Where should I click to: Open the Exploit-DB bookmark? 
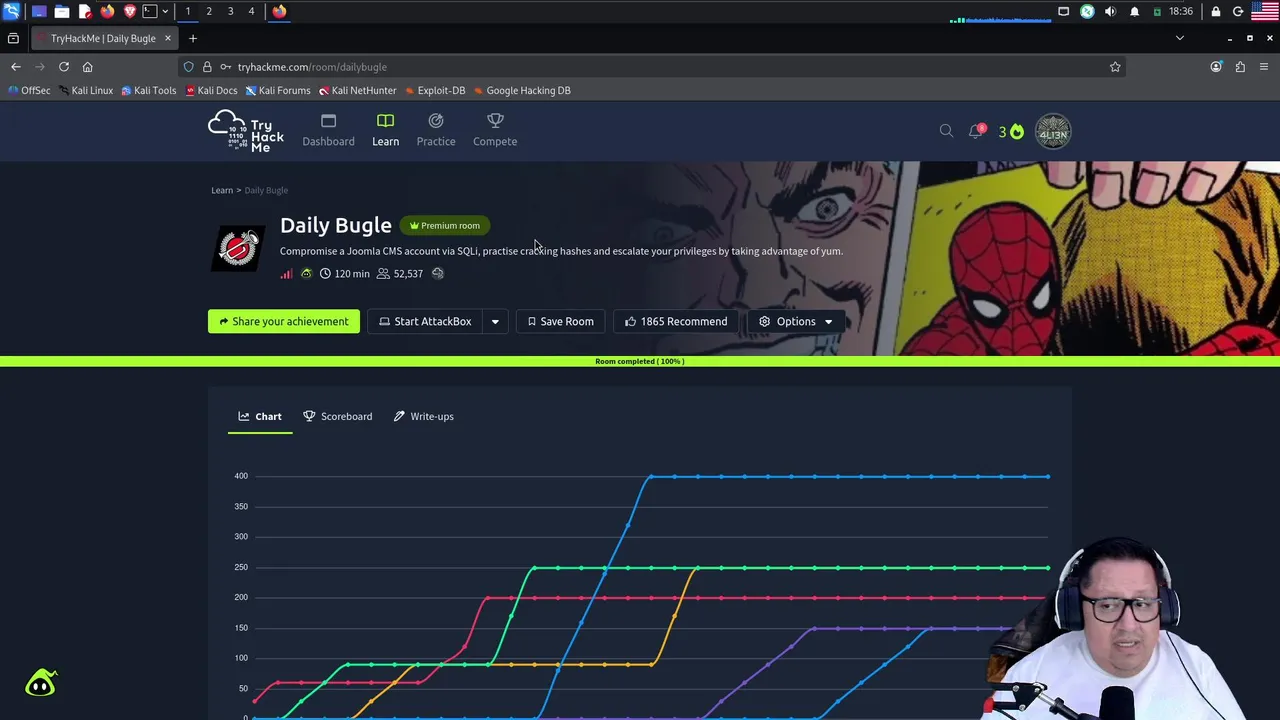click(435, 90)
